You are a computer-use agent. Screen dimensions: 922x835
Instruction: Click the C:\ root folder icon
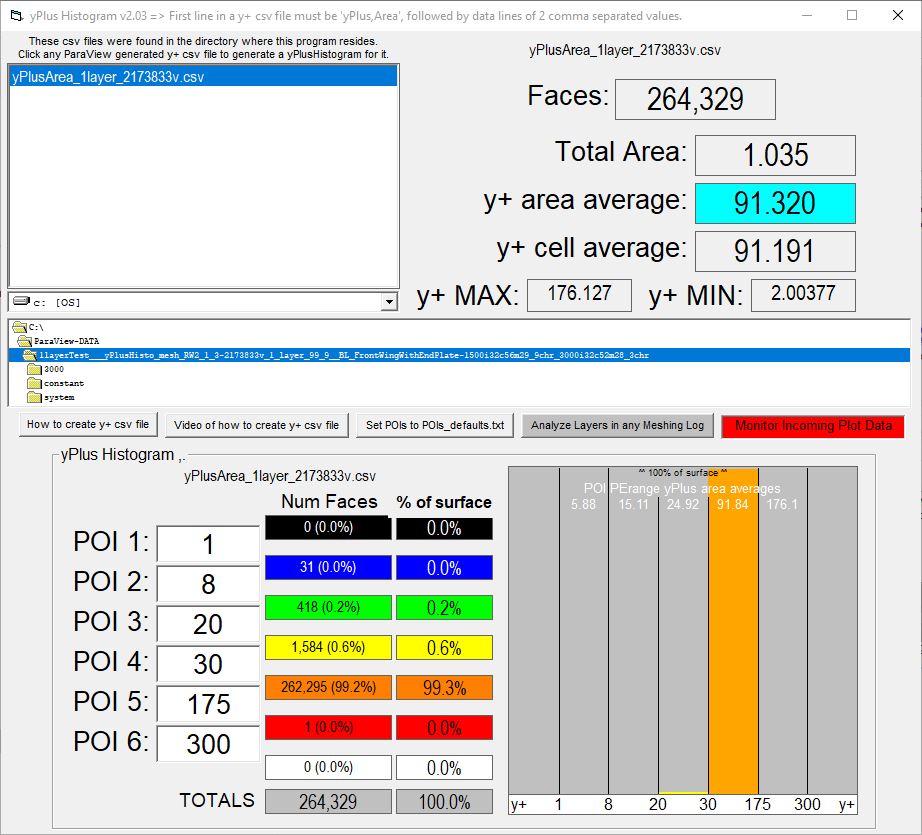coord(19,327)
